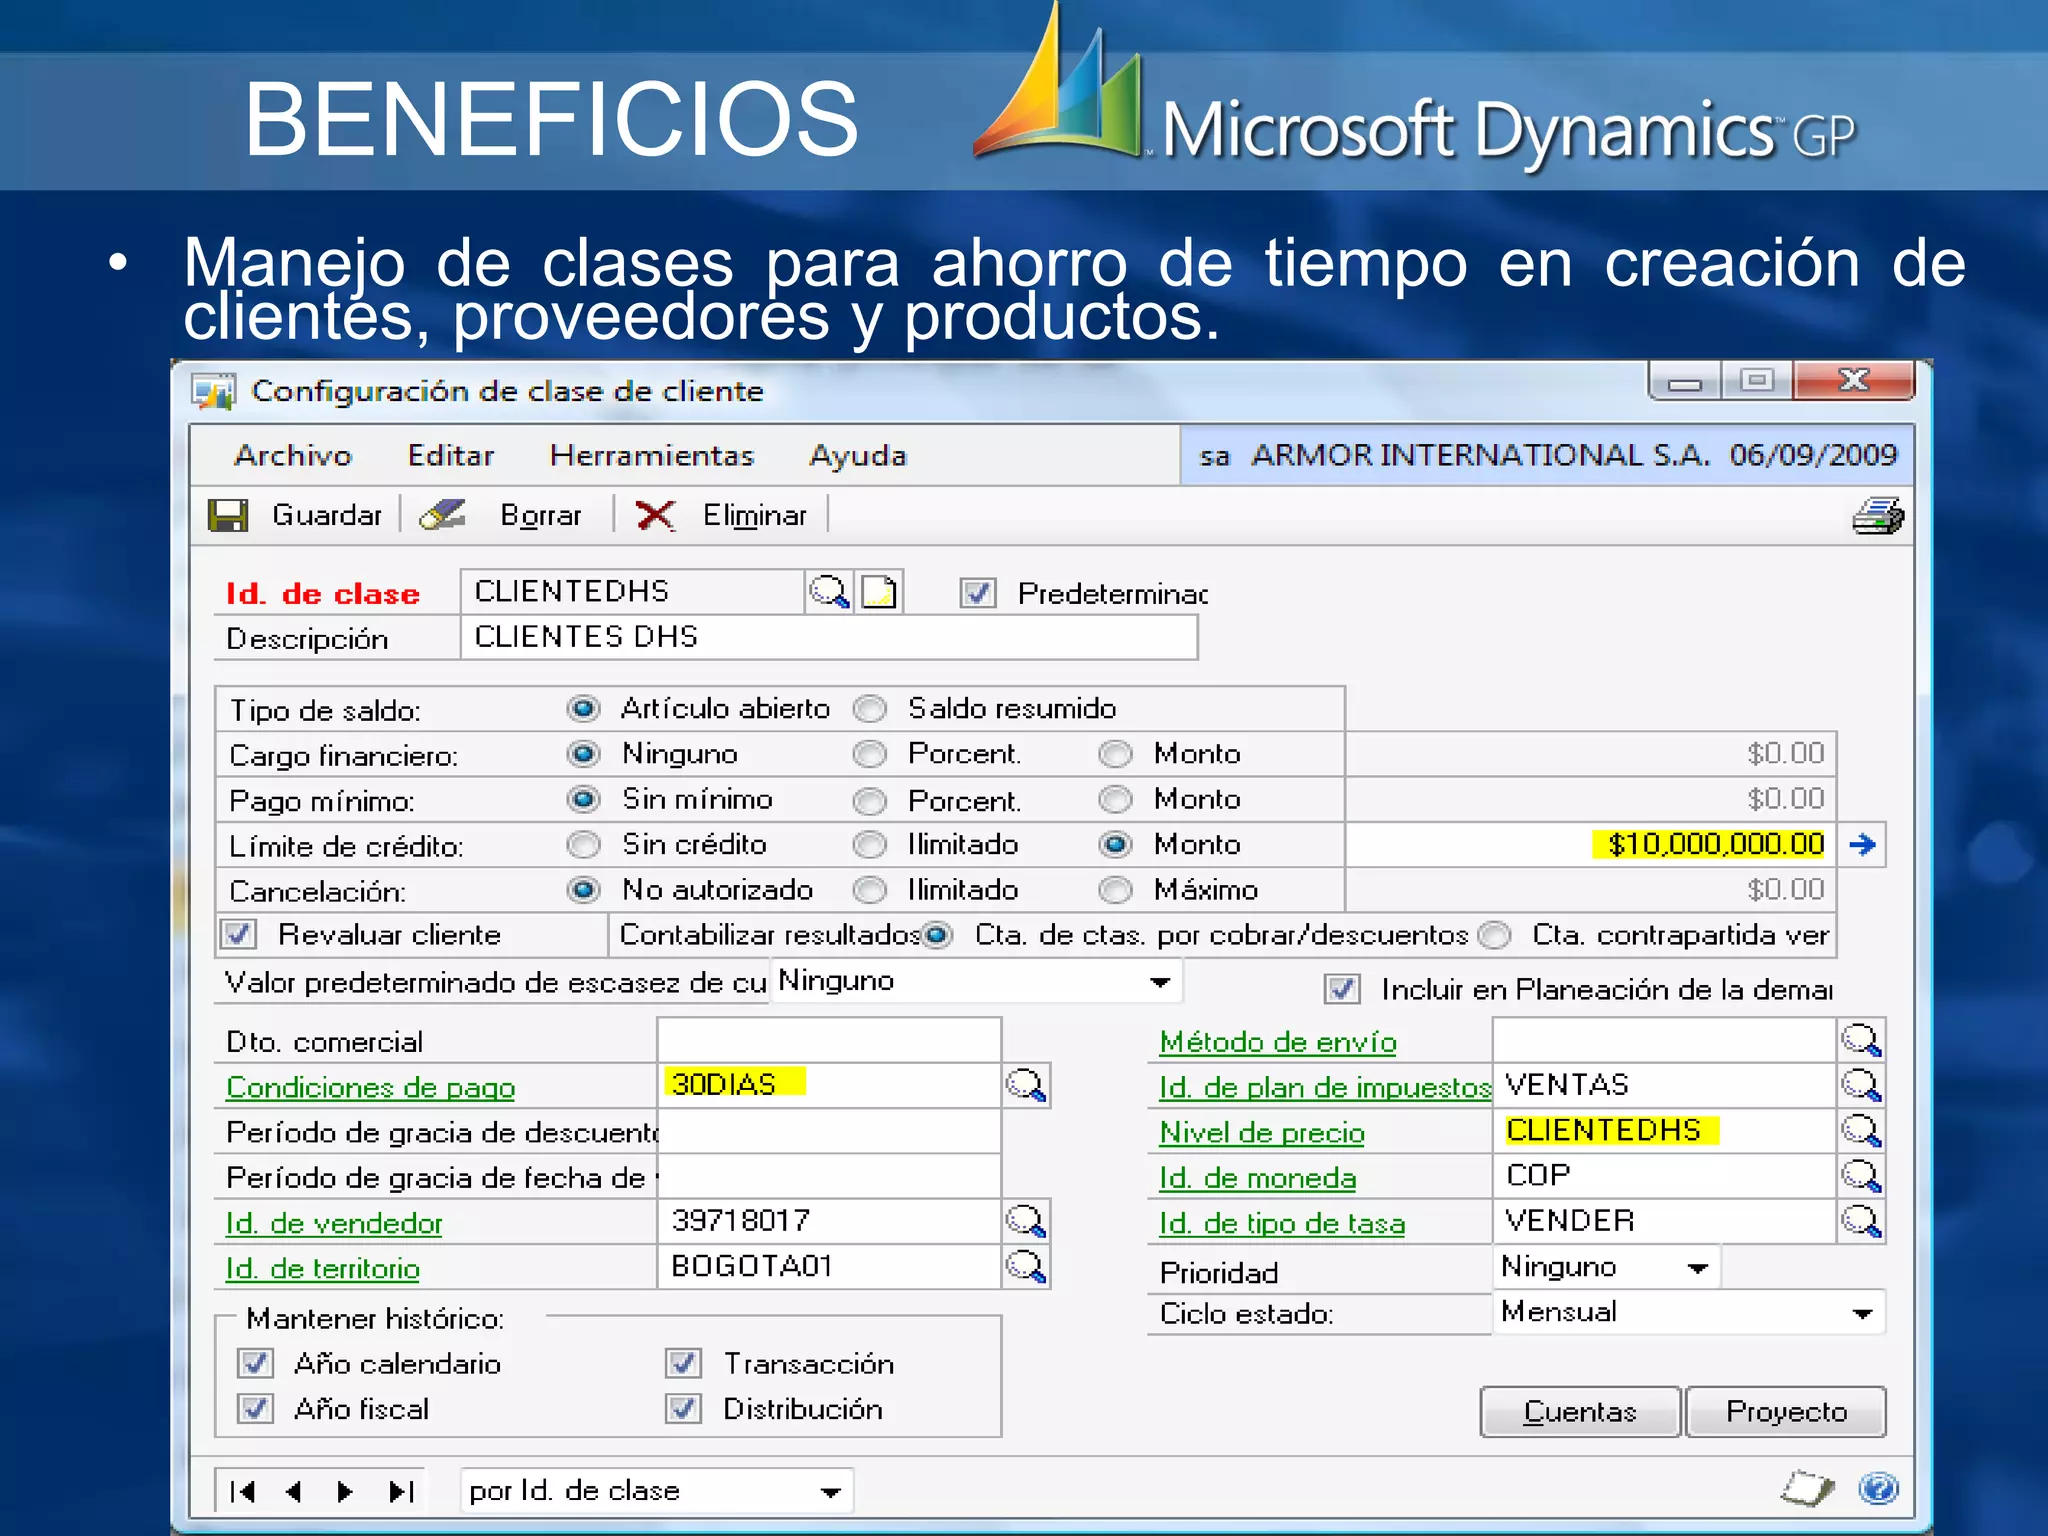Open the note icon beside Id. de clase
2048x1536 pixels.
click(x=879, y=592)
